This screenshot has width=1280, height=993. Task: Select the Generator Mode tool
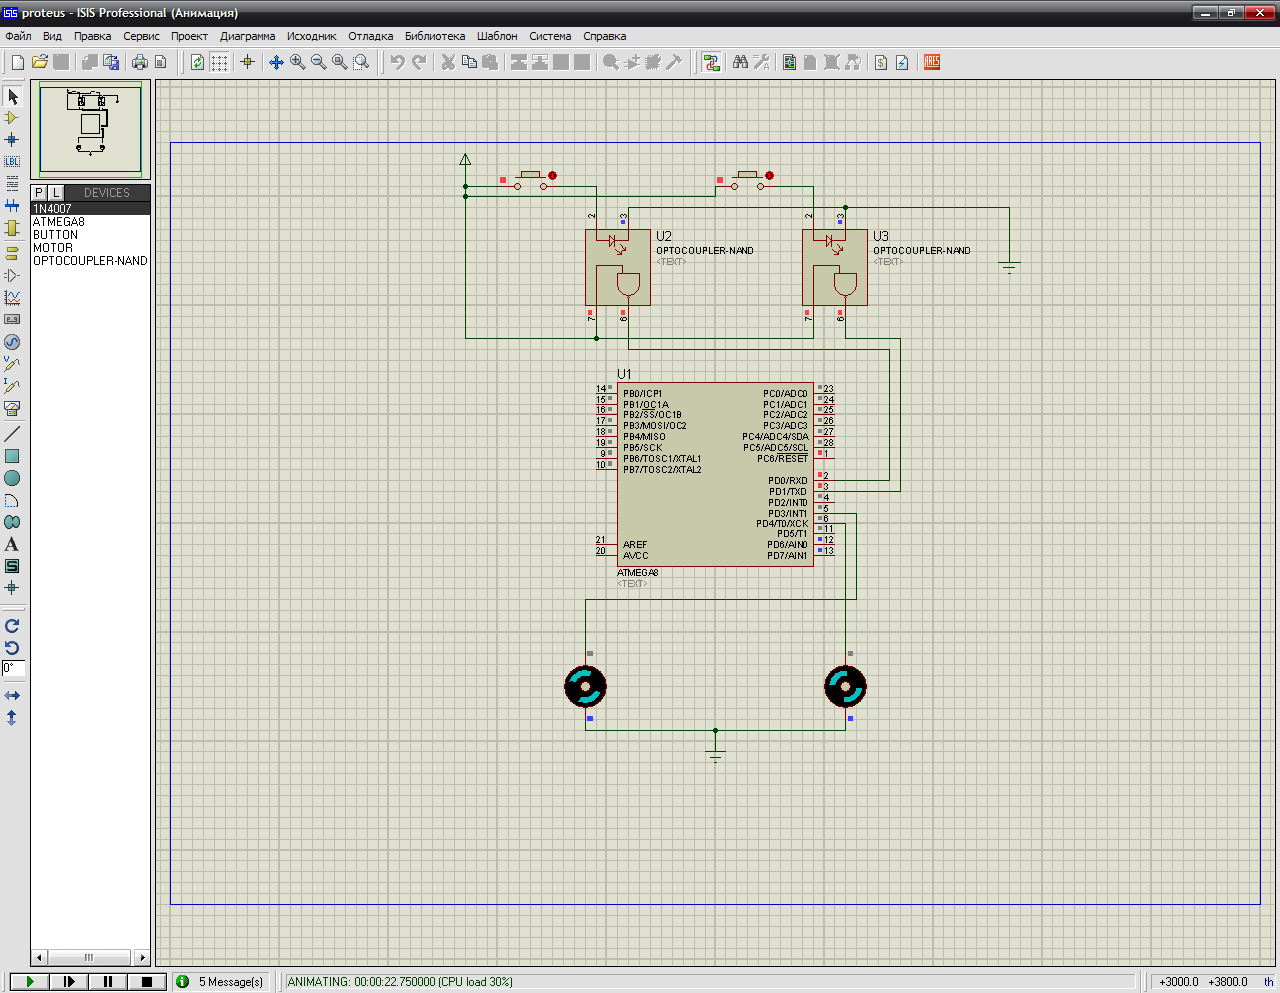click(12, 342)
